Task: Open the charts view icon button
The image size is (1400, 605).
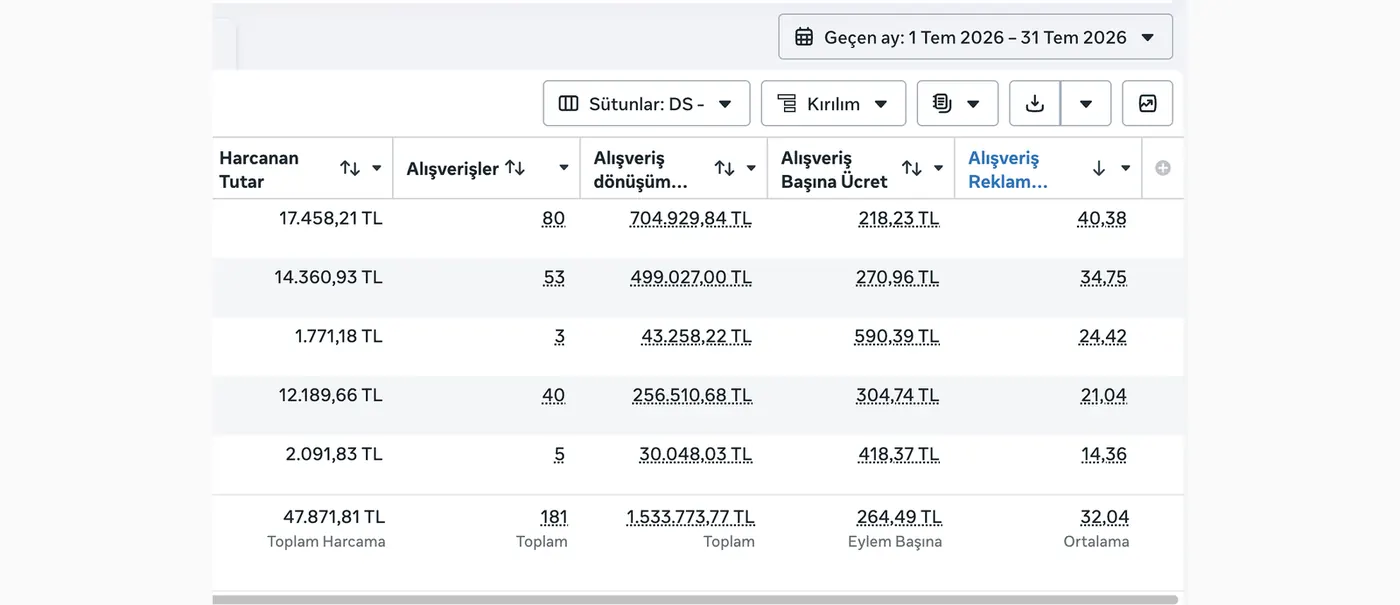Action: point(1147,103)
